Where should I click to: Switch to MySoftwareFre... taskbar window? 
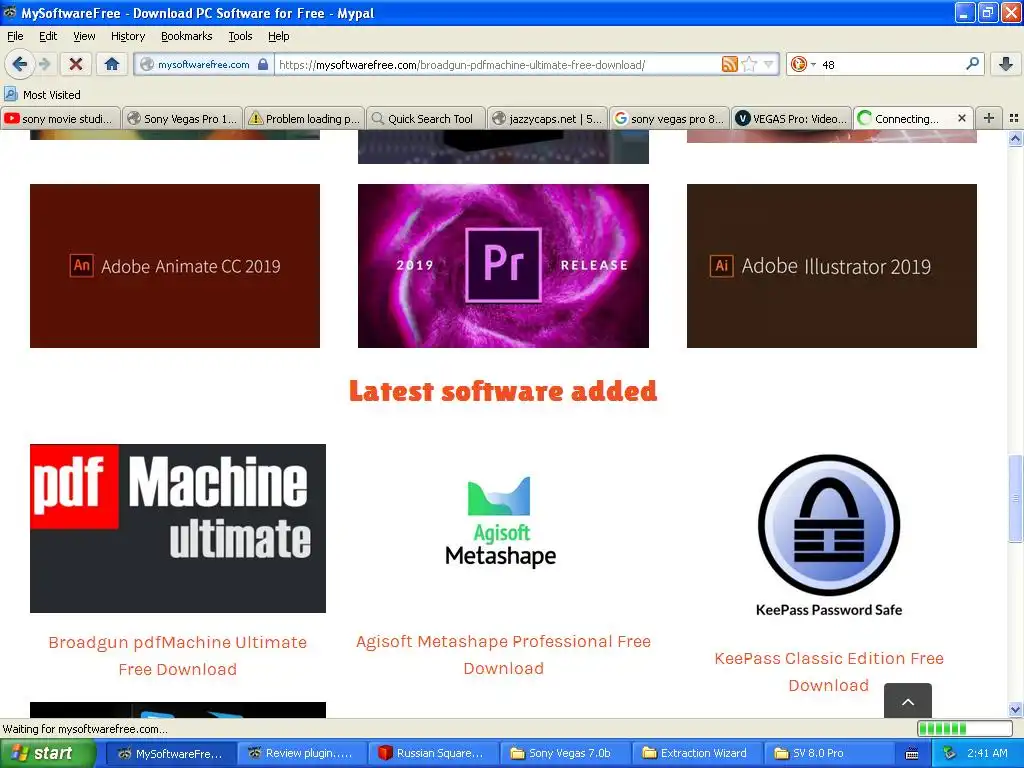(170, 753)
